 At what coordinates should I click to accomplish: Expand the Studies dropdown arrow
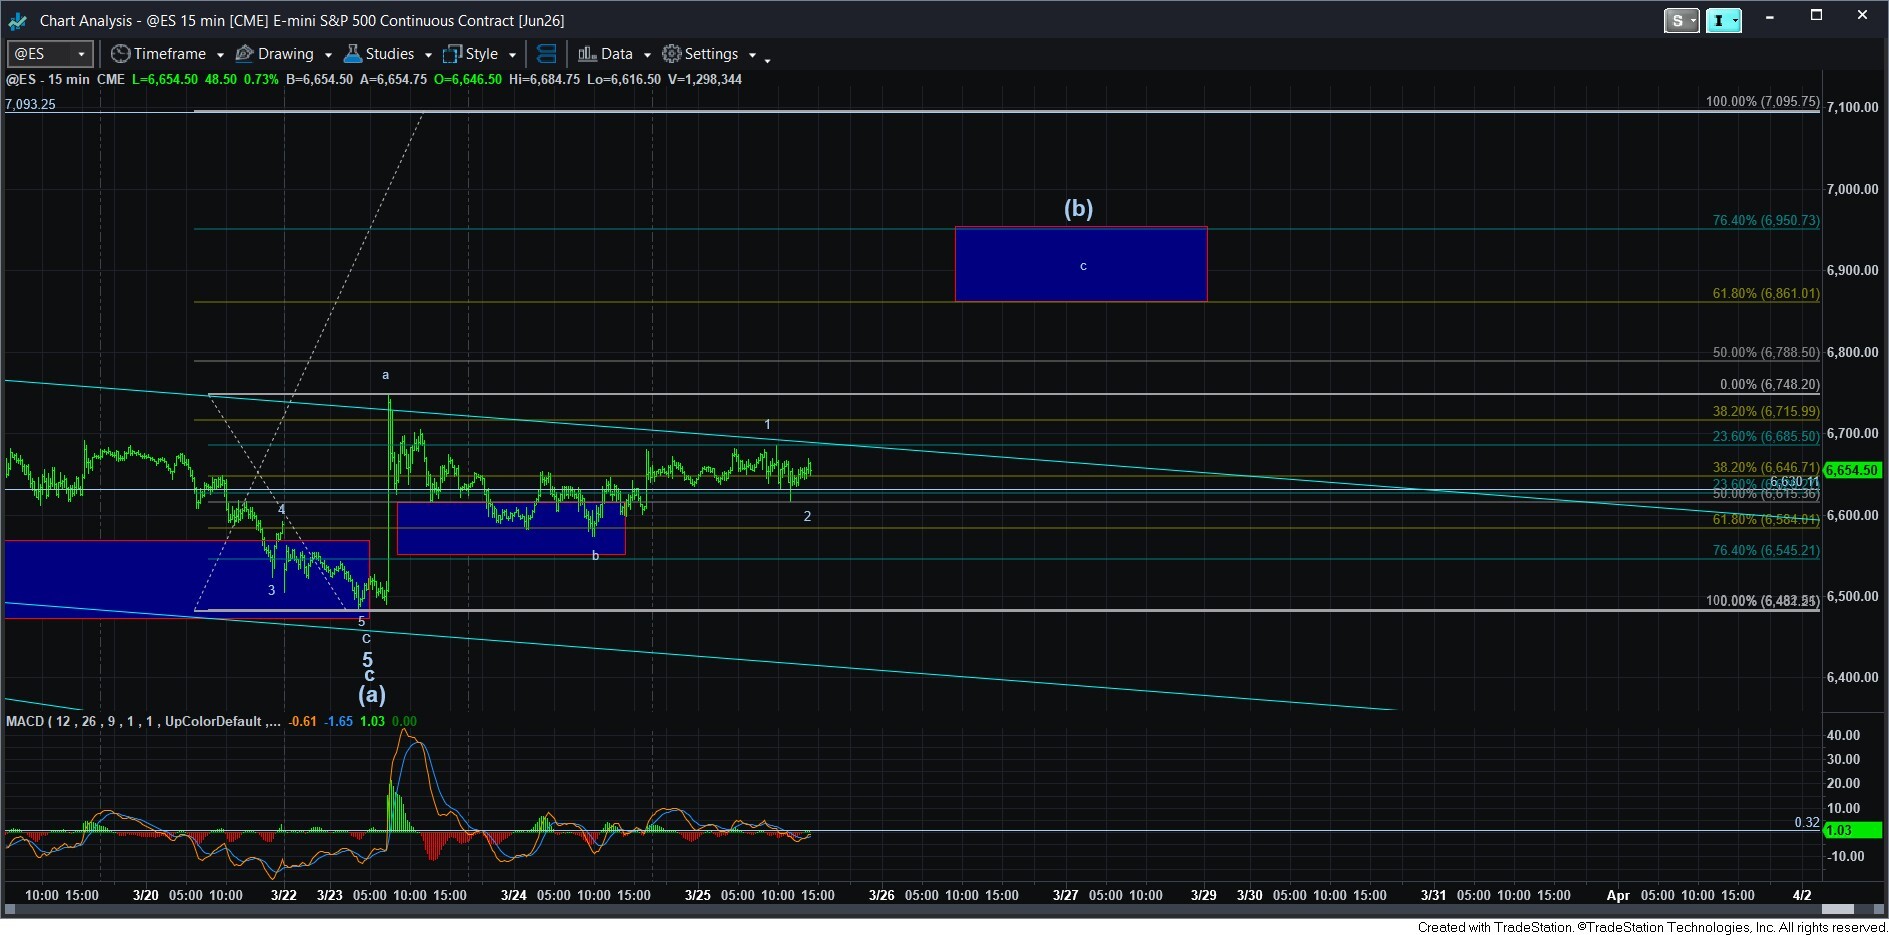428,55
